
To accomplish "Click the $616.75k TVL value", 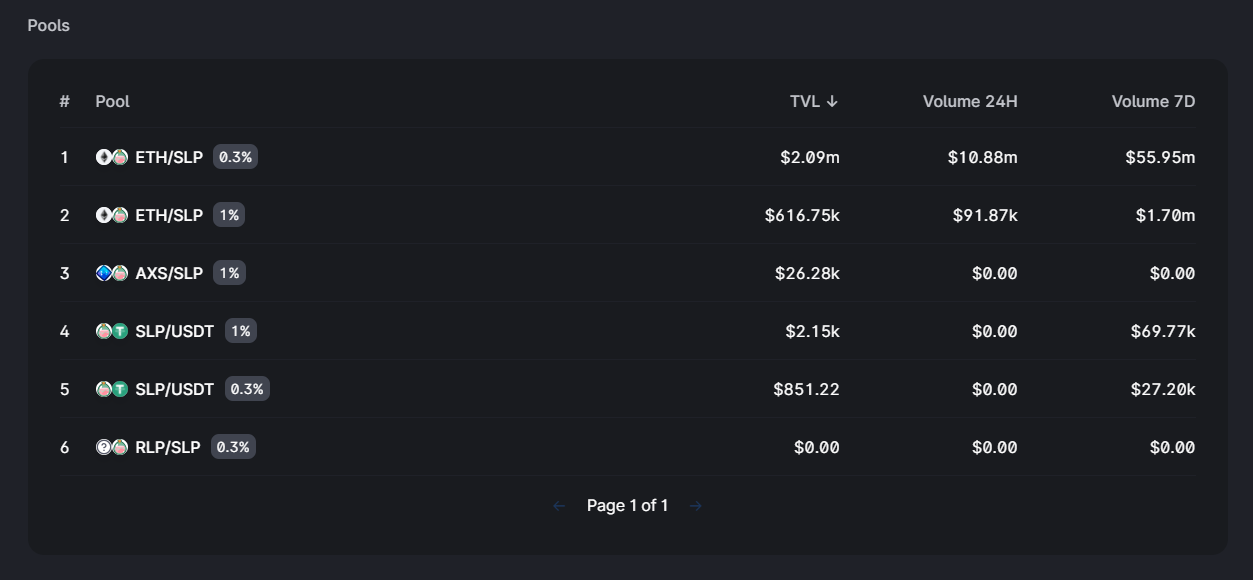I will pos(802,215).
